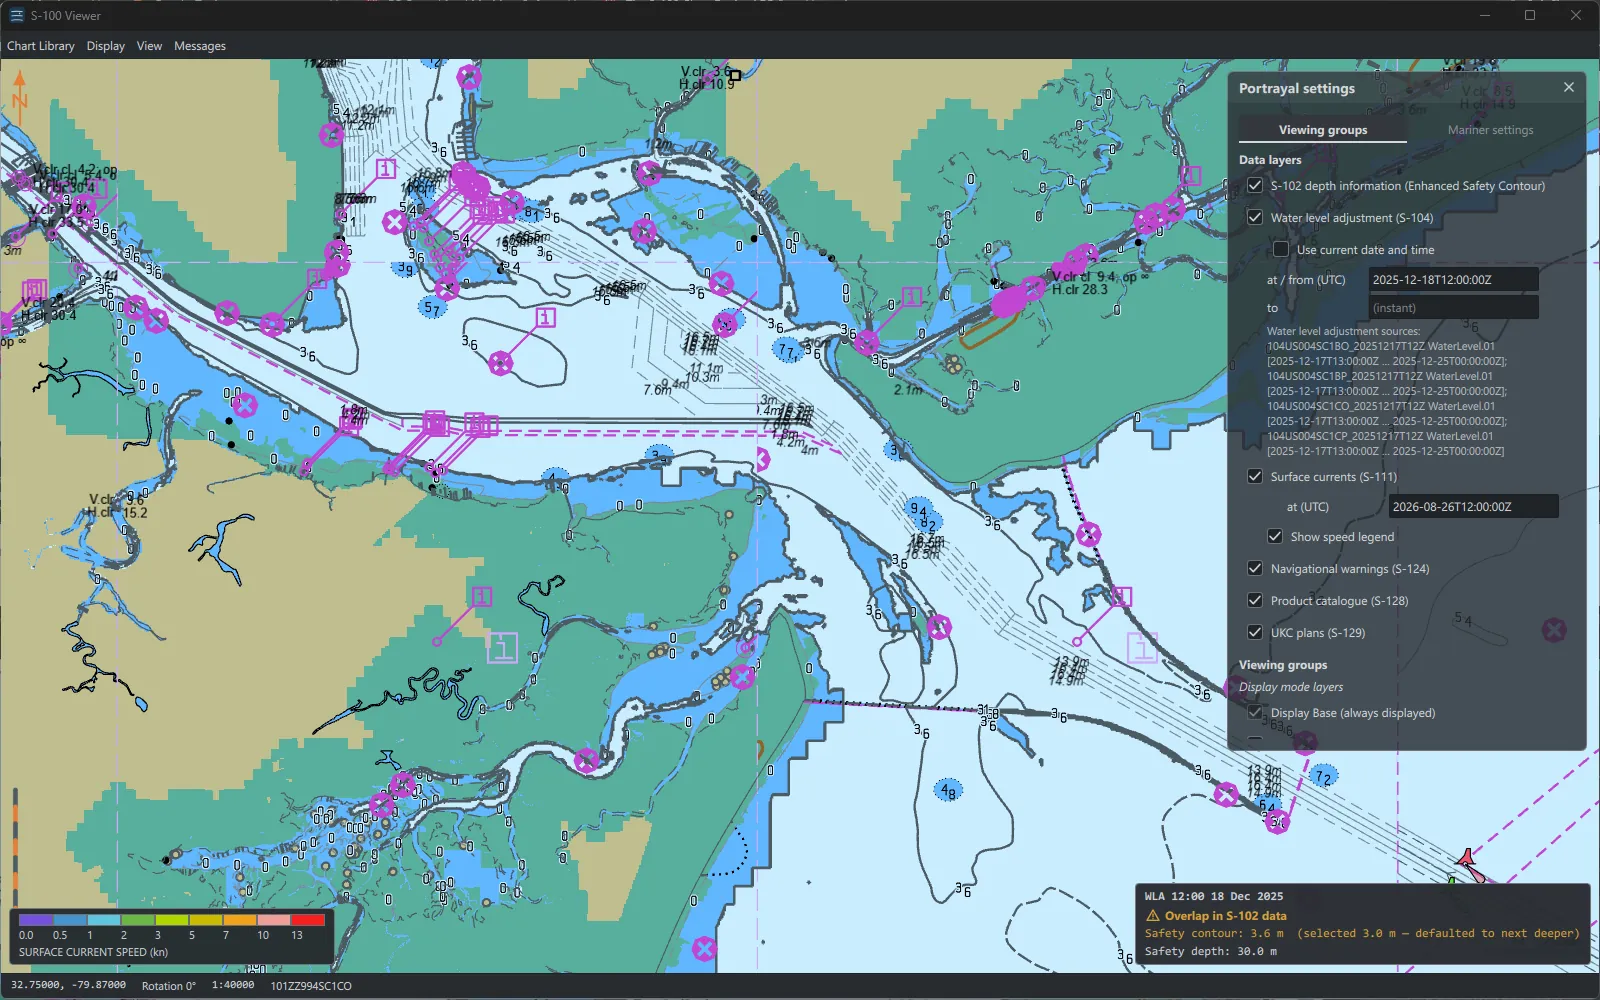This screenshot has height=1000, width=1600.
Task: Click the SURFACE CURRENT SPEED (kn) label
Action: click(x=93, y=952)
